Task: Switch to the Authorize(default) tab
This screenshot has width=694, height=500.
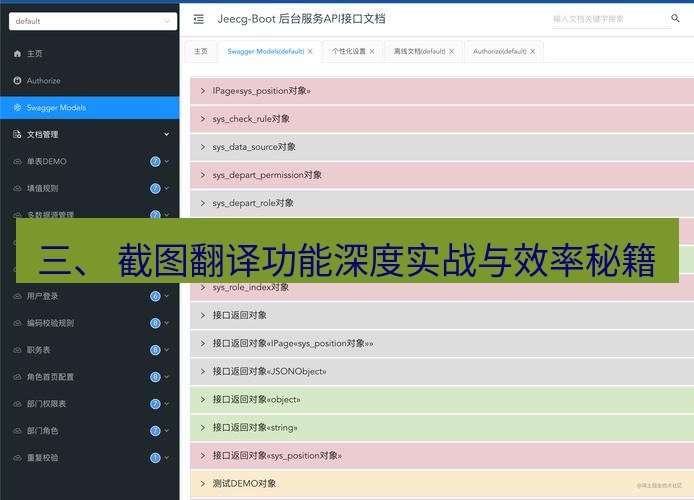Action: (x=500, y=51)
